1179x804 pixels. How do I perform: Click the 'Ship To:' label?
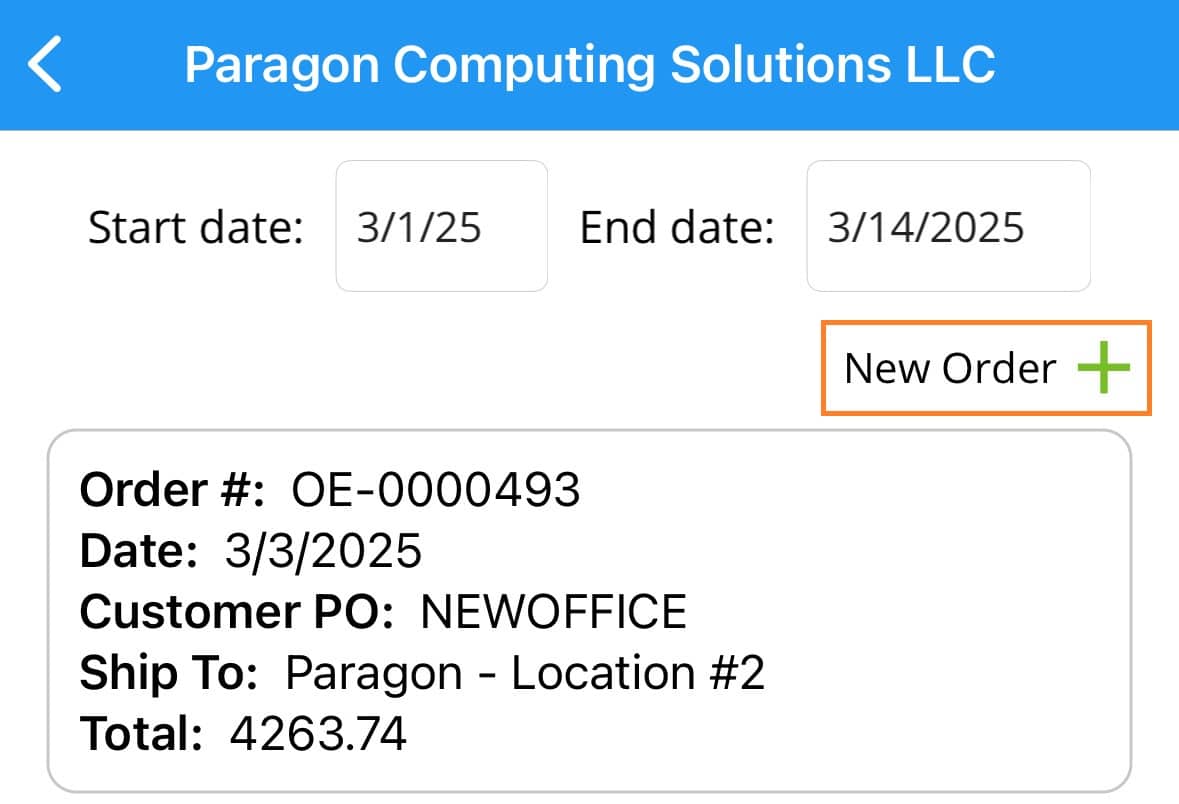click(168, 673)
